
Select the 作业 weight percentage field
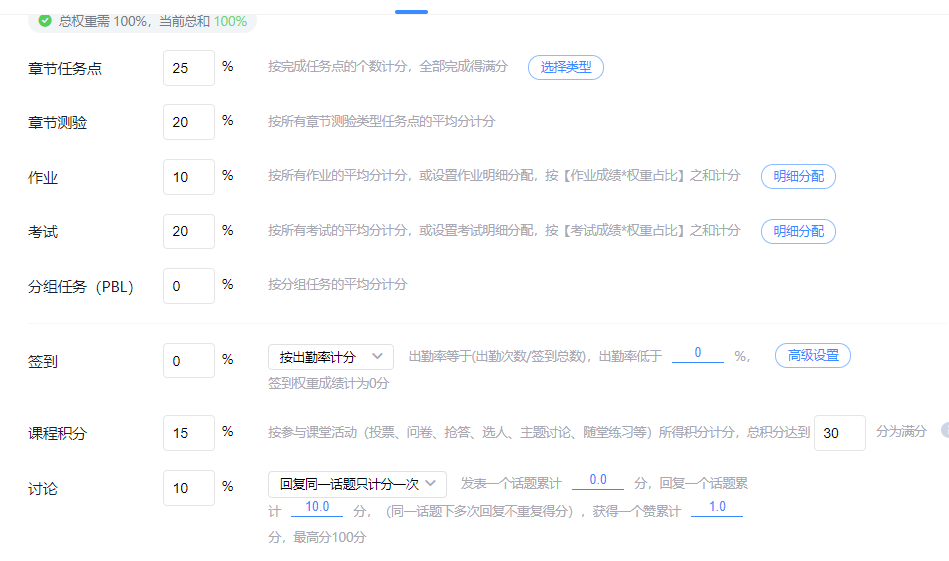pyautogui.click(x=188, y=177)
